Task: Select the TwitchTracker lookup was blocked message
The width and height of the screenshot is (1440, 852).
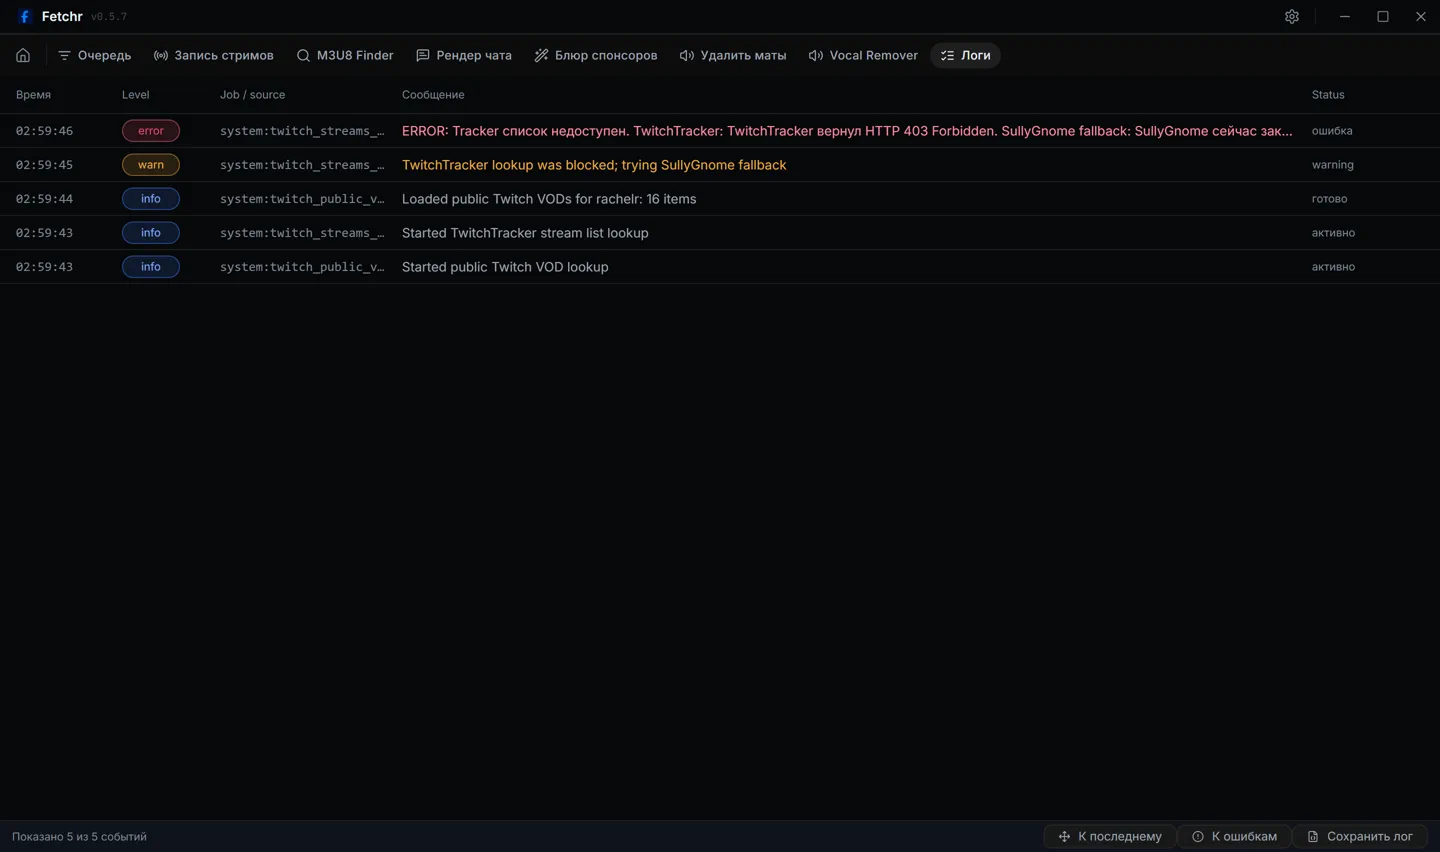Action: pos(594,165)
